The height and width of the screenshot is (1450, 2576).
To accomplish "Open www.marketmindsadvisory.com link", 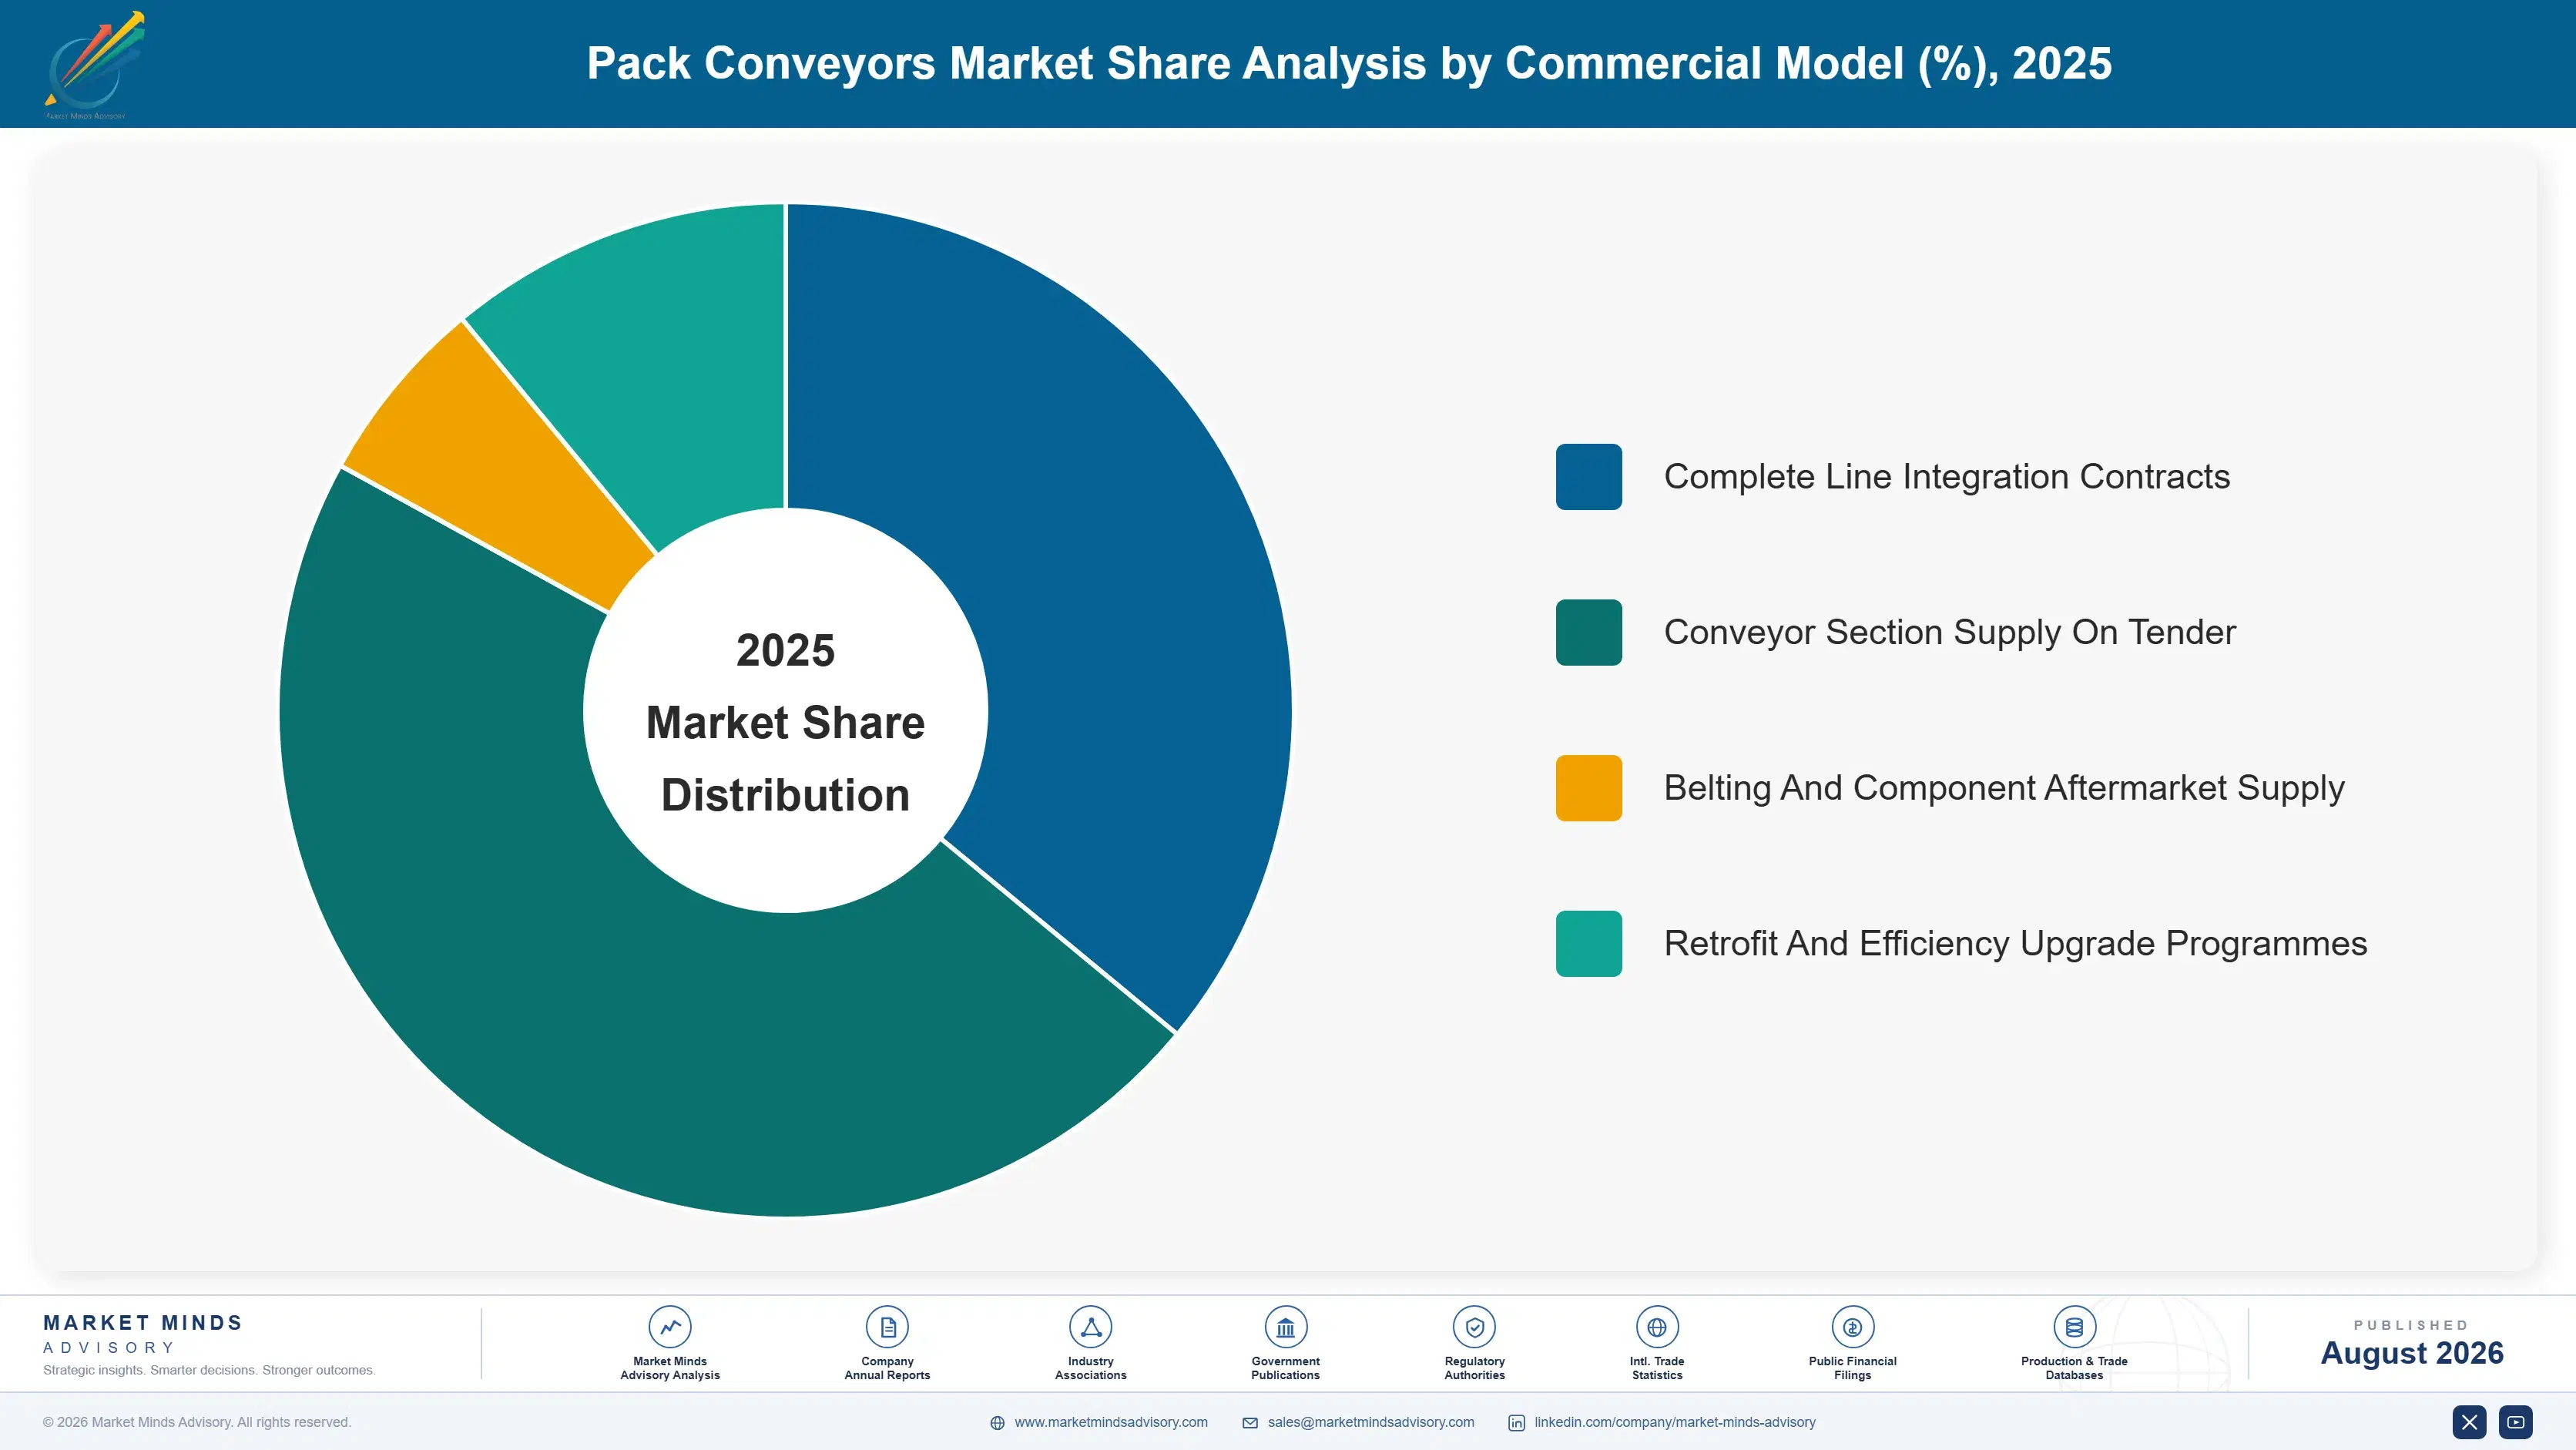I will pos(1111,1422).
